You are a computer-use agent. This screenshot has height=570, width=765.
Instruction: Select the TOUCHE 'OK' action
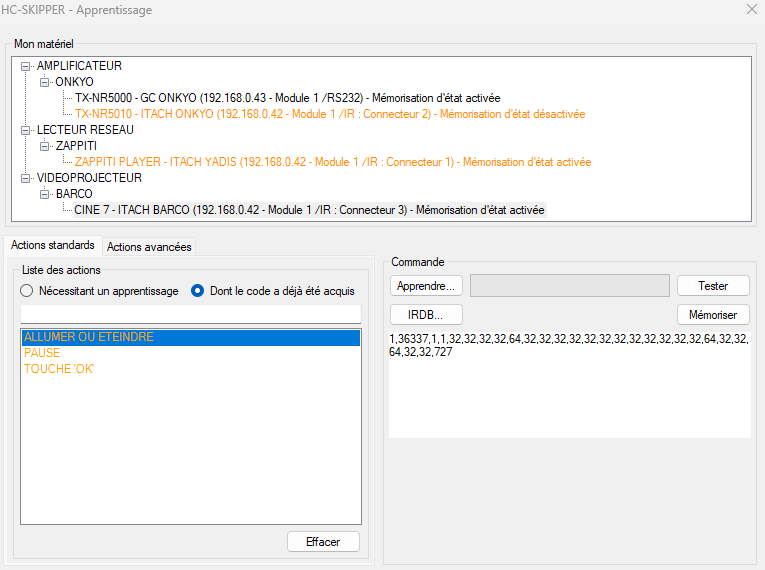pyautogui.click(x=191, y=369)
